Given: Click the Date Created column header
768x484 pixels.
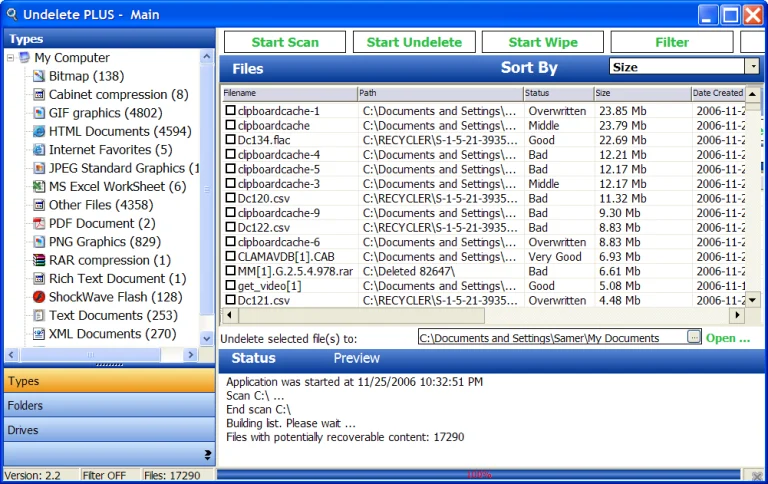Looking at the screenshot, I should [718, 93].
